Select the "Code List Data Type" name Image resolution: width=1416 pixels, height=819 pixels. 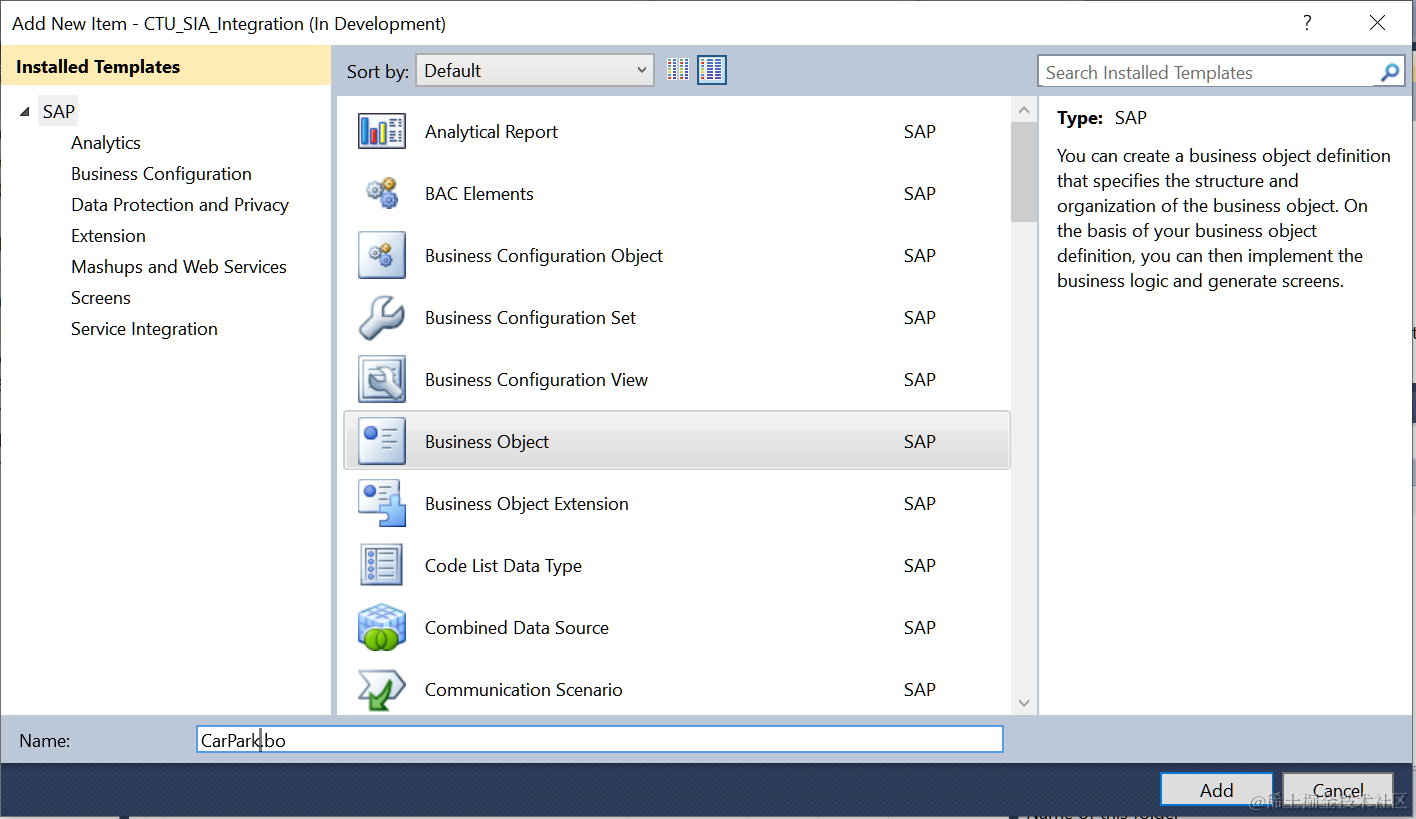point(503,566)
